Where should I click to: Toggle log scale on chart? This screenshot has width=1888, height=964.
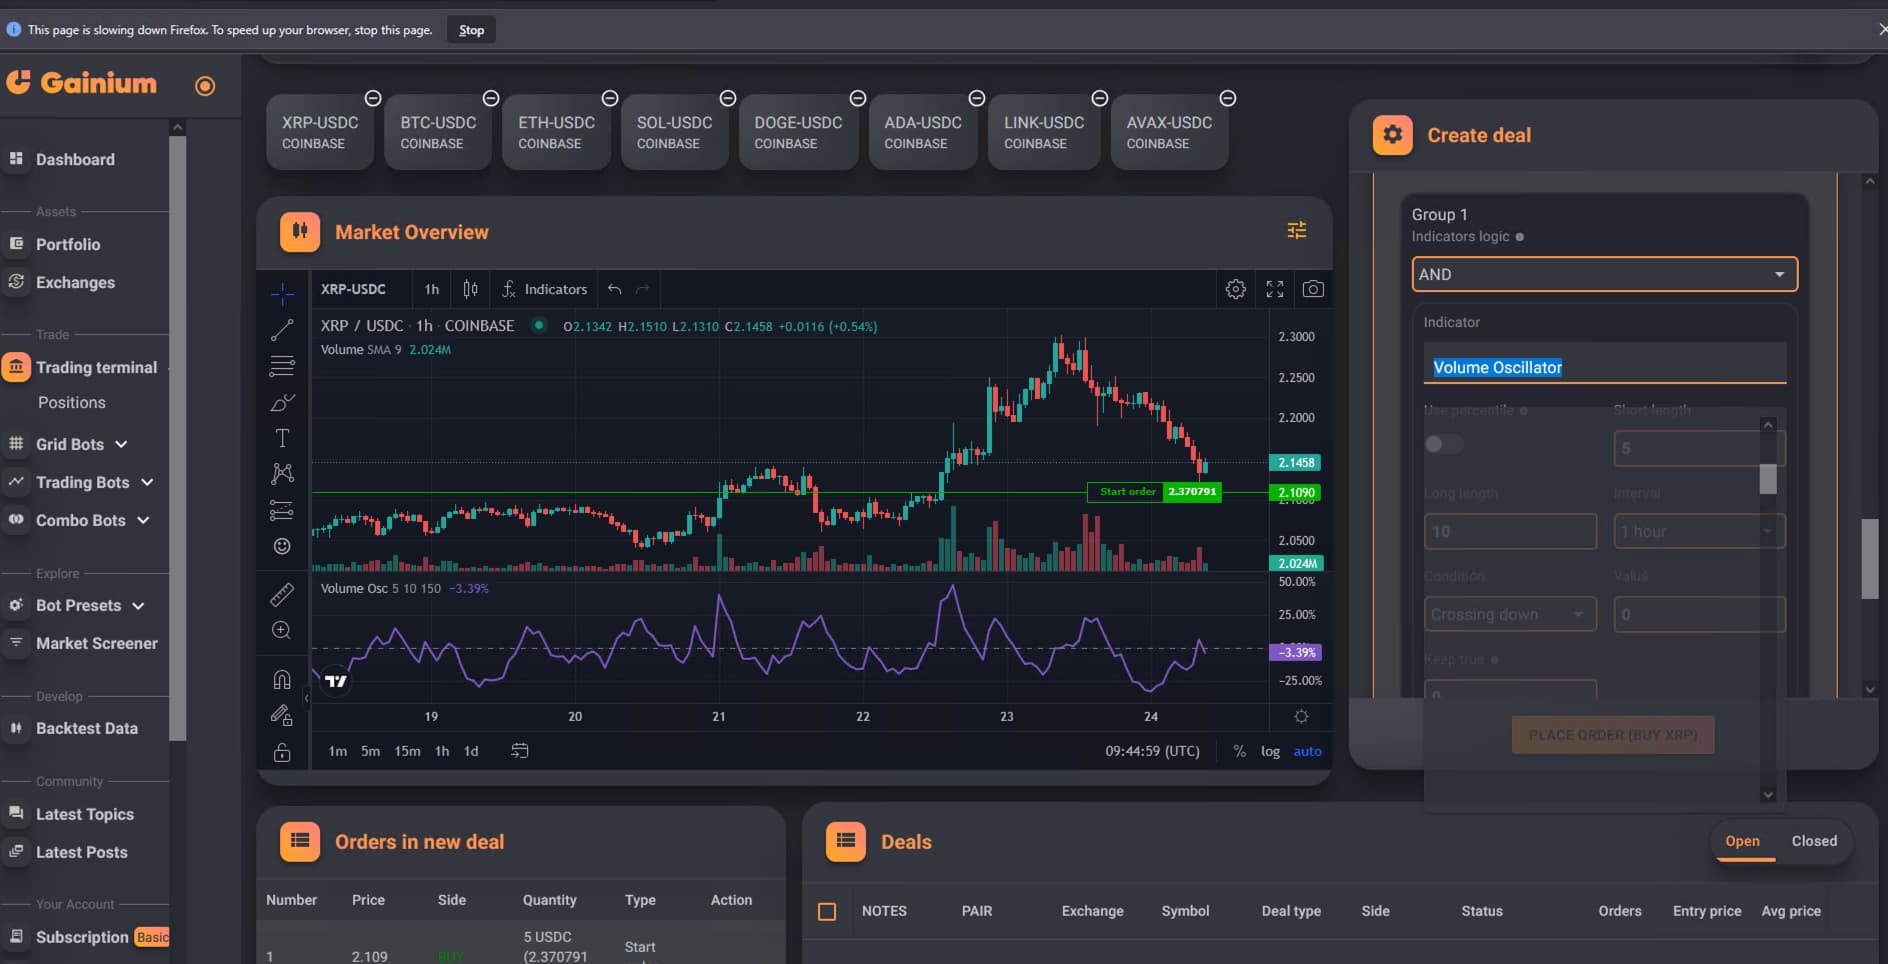point(1270,751)
